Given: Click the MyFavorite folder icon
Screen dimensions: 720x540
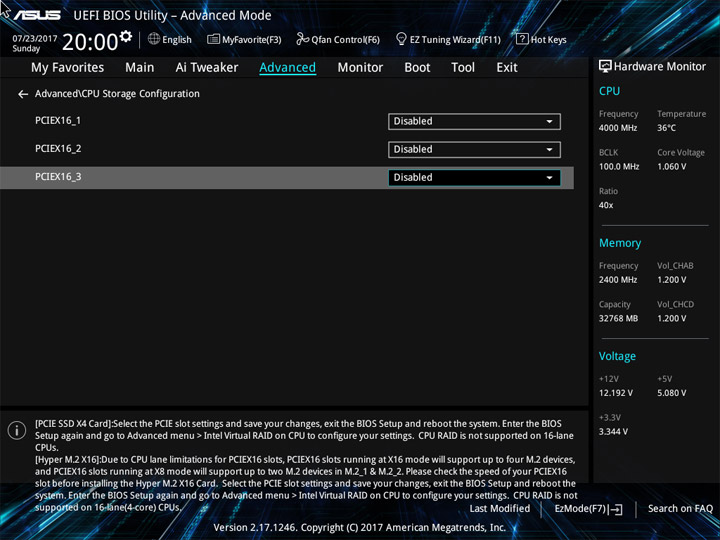Looking at the screenshot, I should pyautogui.click(x=214, y=39).
